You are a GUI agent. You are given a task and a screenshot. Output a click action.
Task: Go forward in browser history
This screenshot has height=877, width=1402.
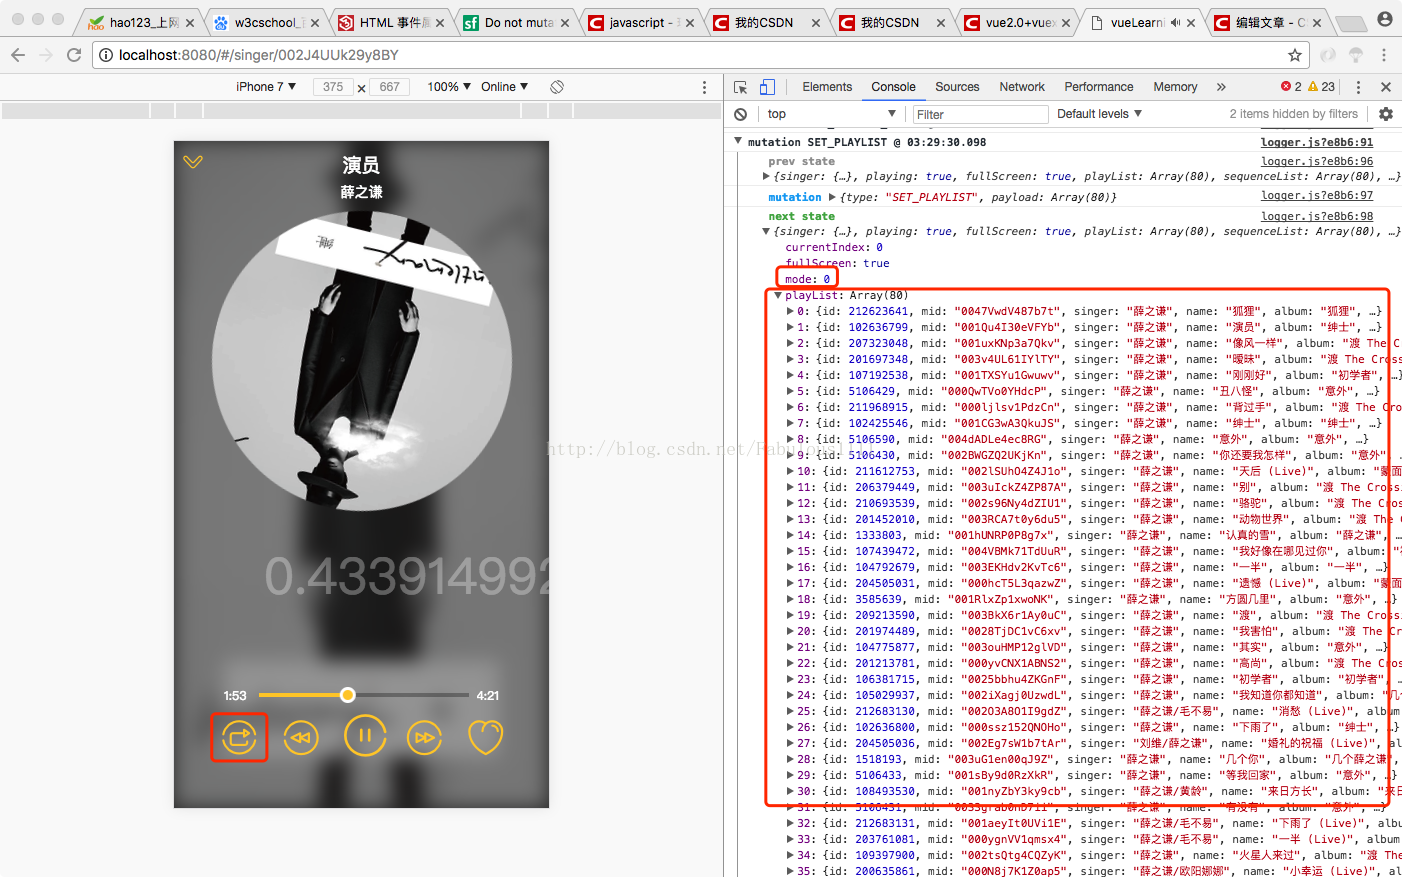46,55
